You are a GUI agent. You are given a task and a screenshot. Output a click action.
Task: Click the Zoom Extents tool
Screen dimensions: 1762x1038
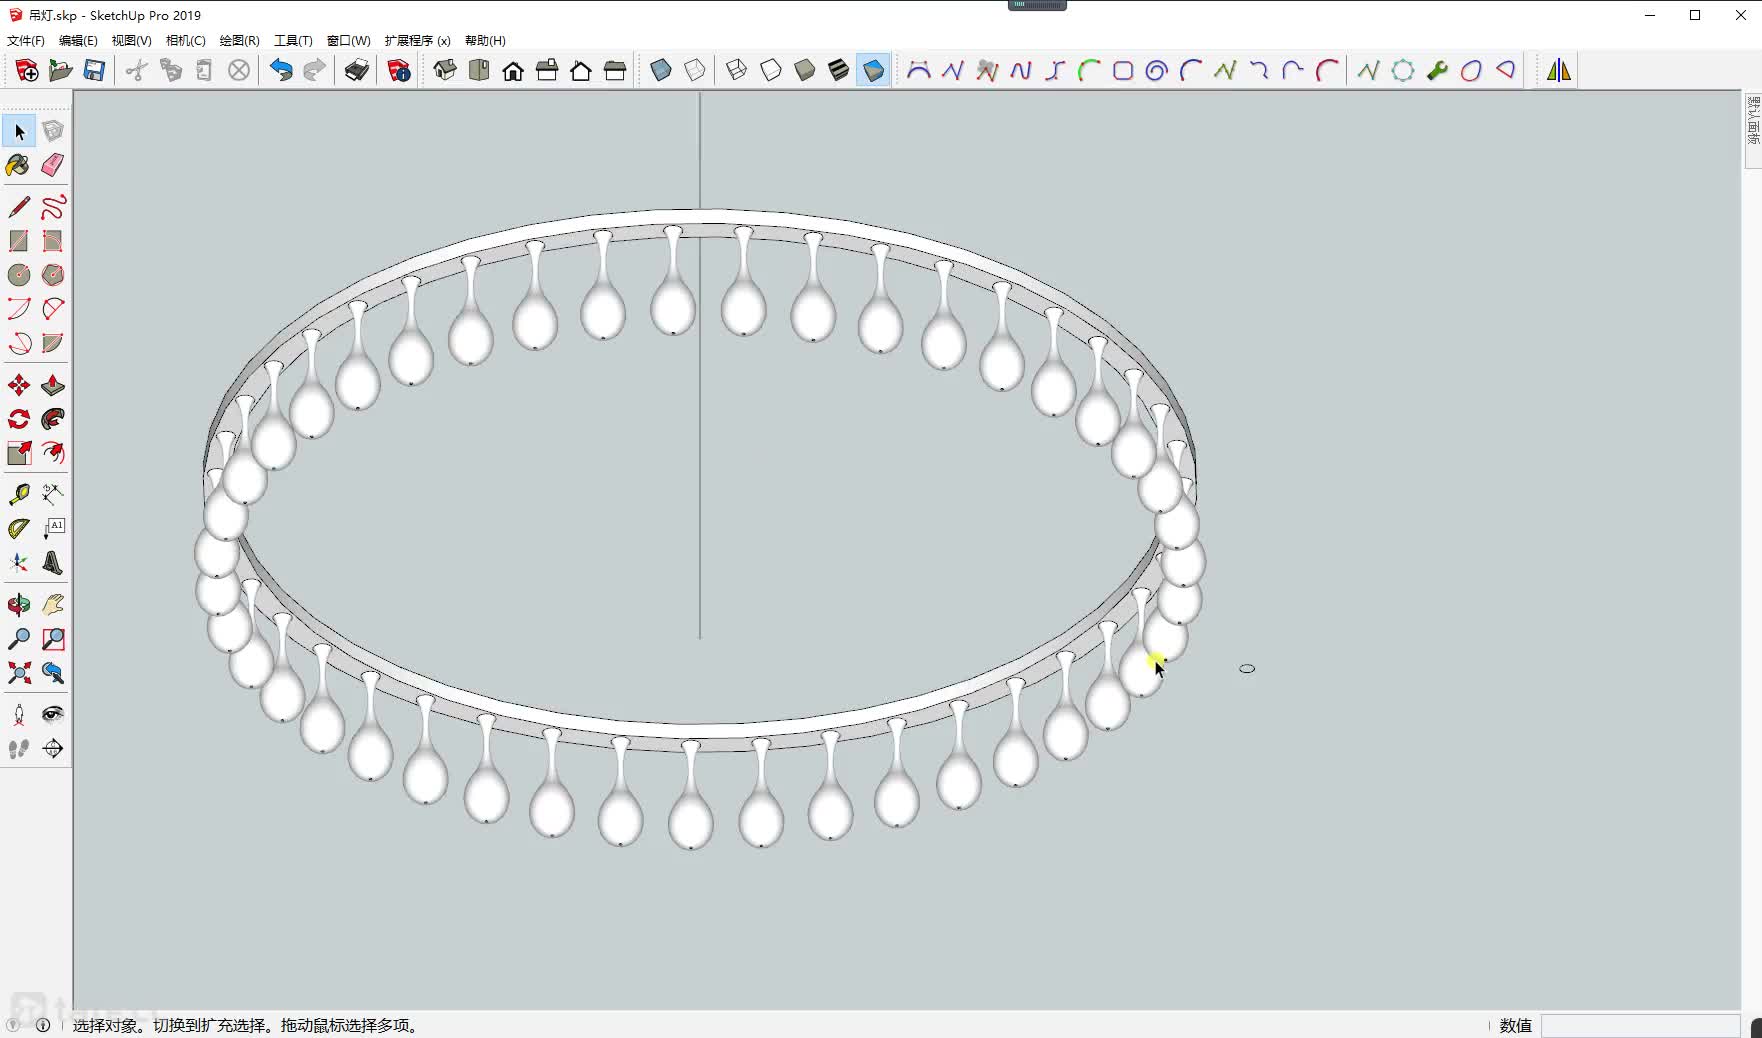[x=19, y=673]
